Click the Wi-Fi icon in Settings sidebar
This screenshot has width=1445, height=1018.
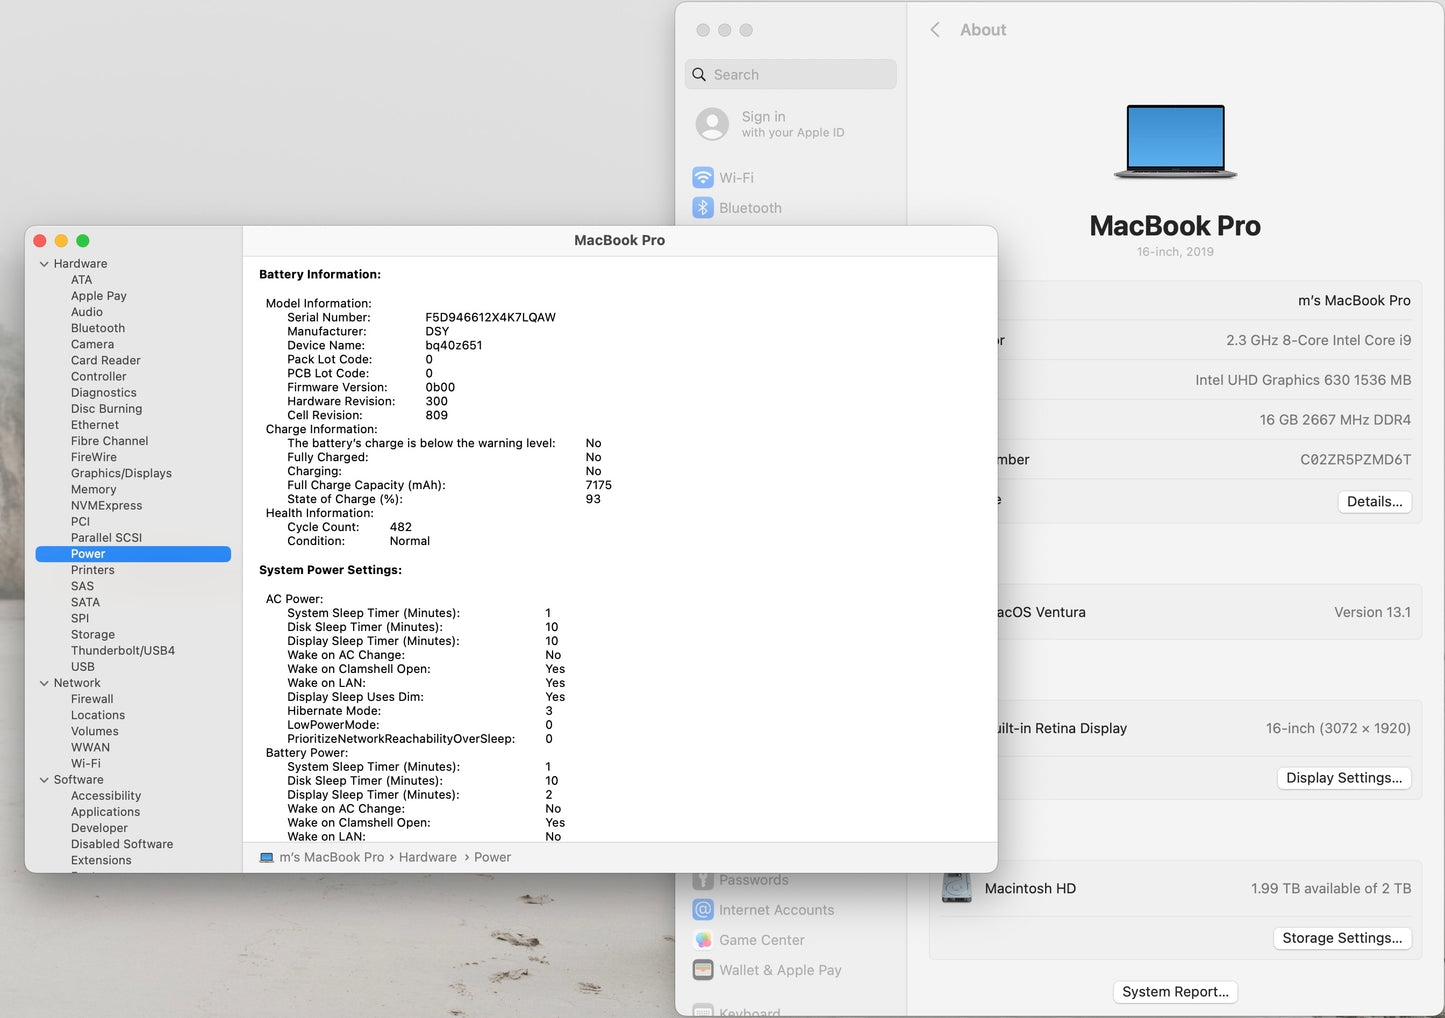click(x=703, y=177)
